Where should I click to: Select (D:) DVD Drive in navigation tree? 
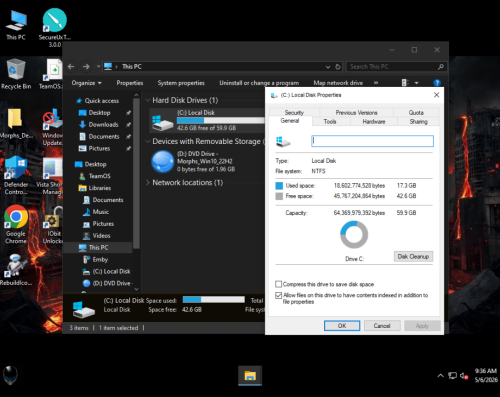111,283
